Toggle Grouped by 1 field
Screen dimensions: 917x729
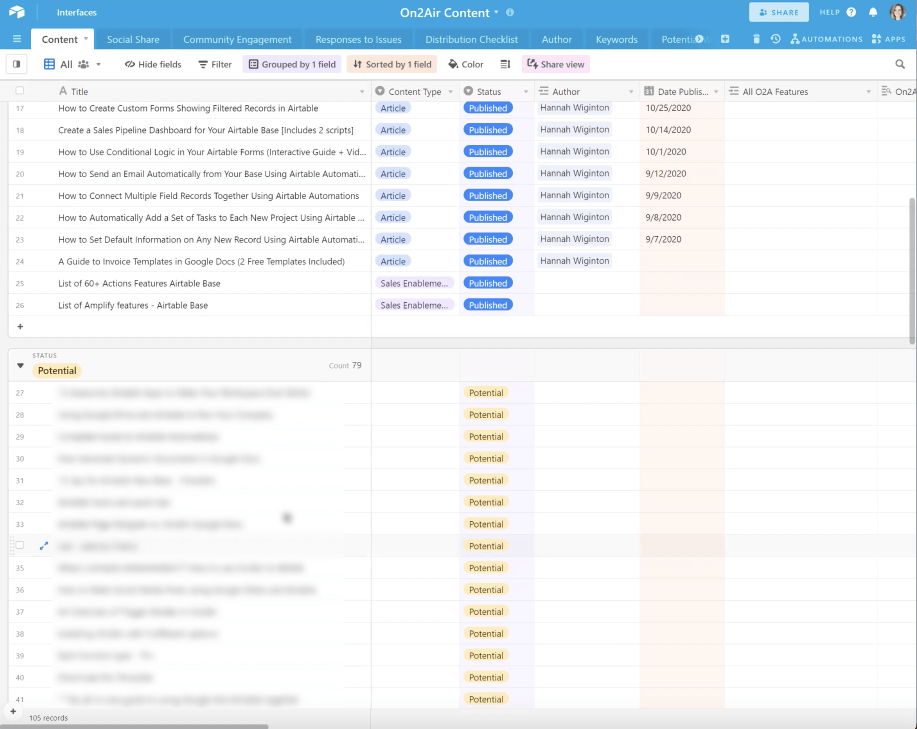pyautogui.click(x=292, y=63)
